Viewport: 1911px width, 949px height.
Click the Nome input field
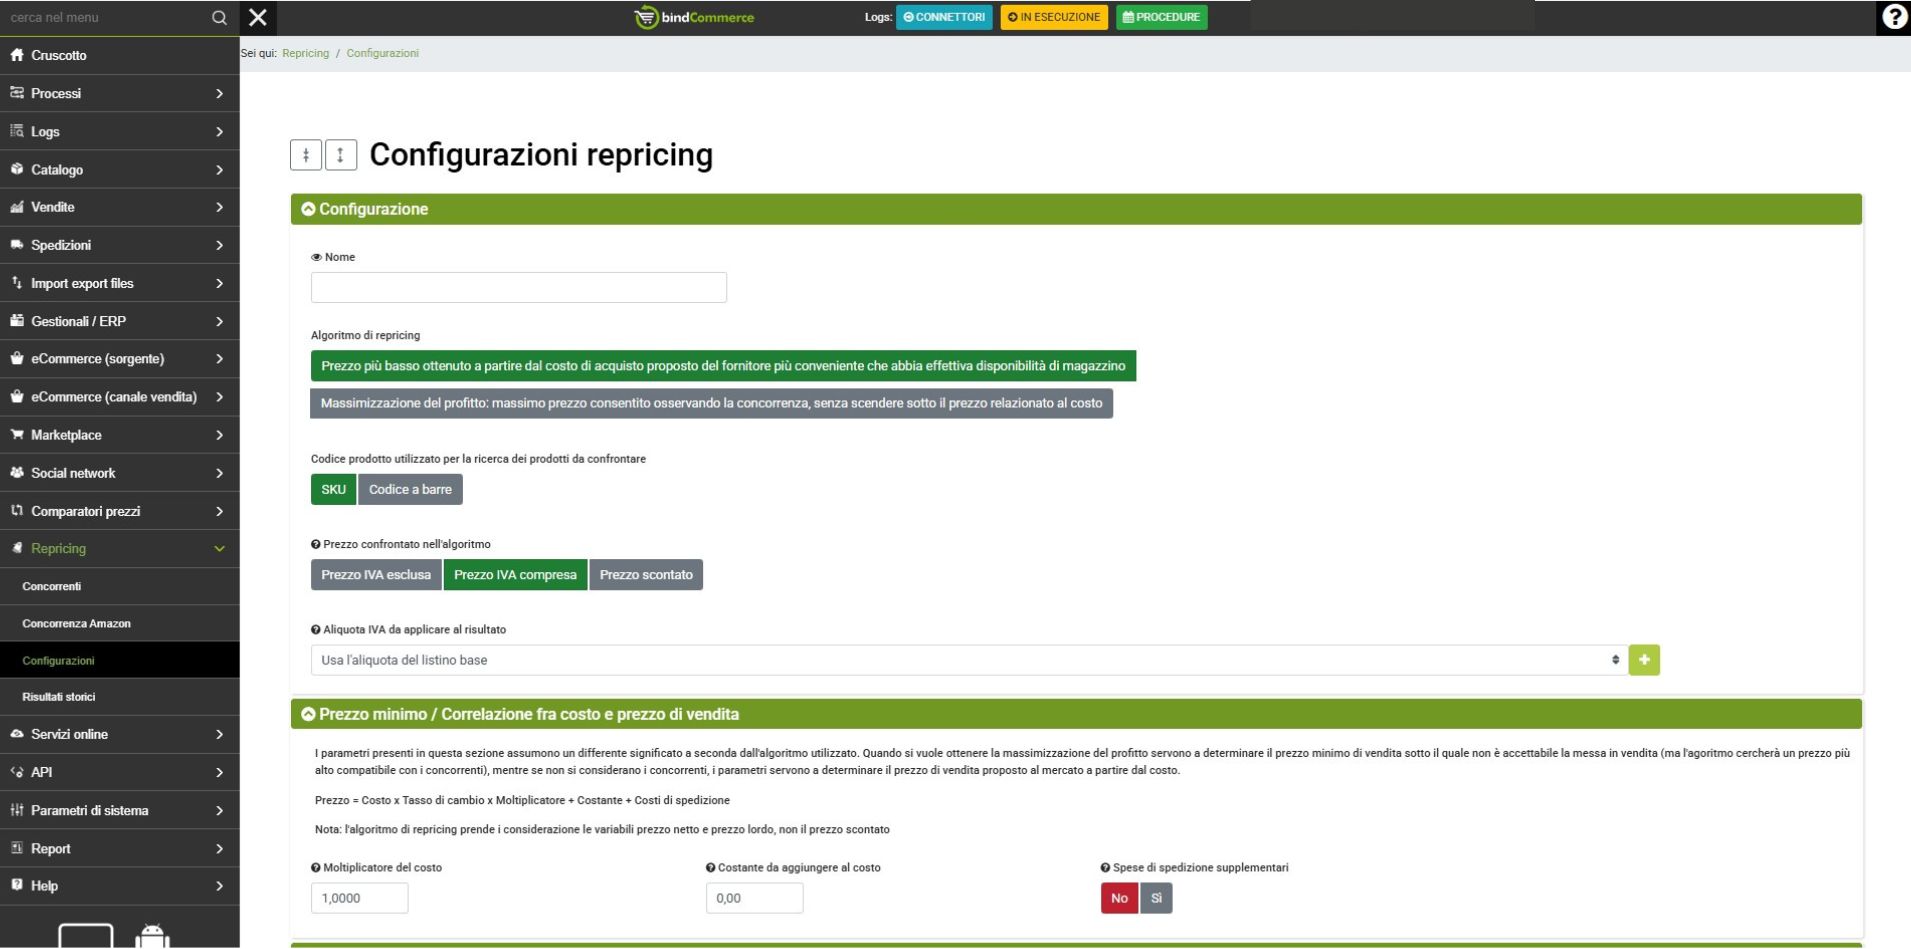[518, 288]
